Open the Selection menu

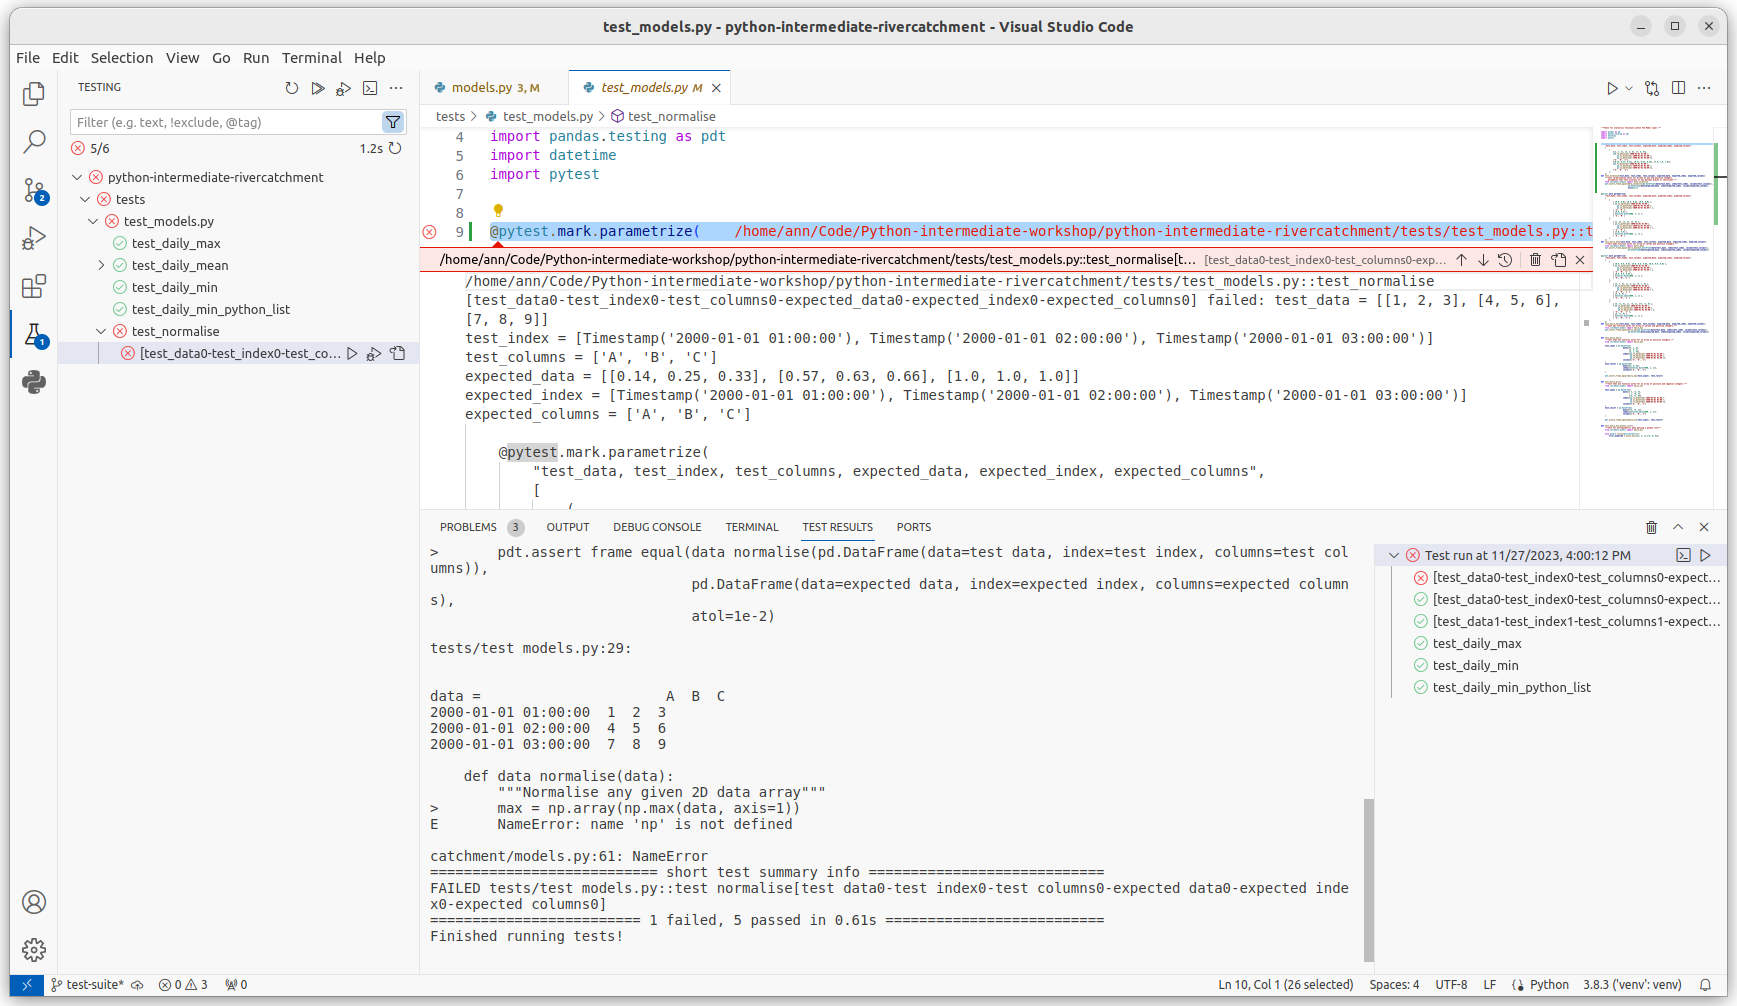(x=122, y=58)
